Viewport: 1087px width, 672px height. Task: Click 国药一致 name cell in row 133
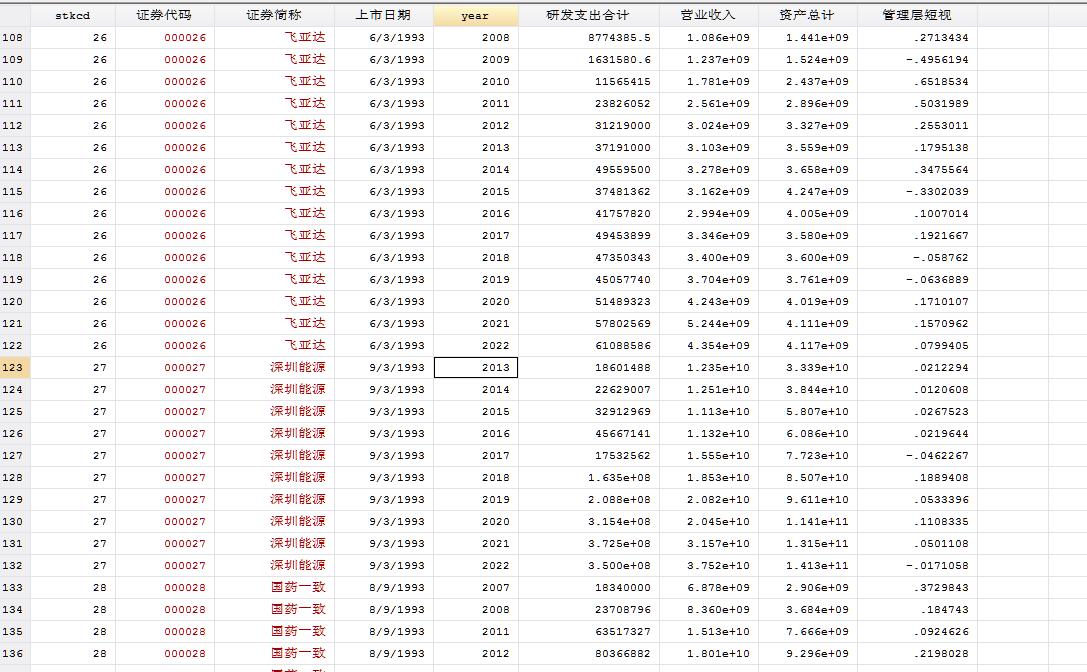275,587
